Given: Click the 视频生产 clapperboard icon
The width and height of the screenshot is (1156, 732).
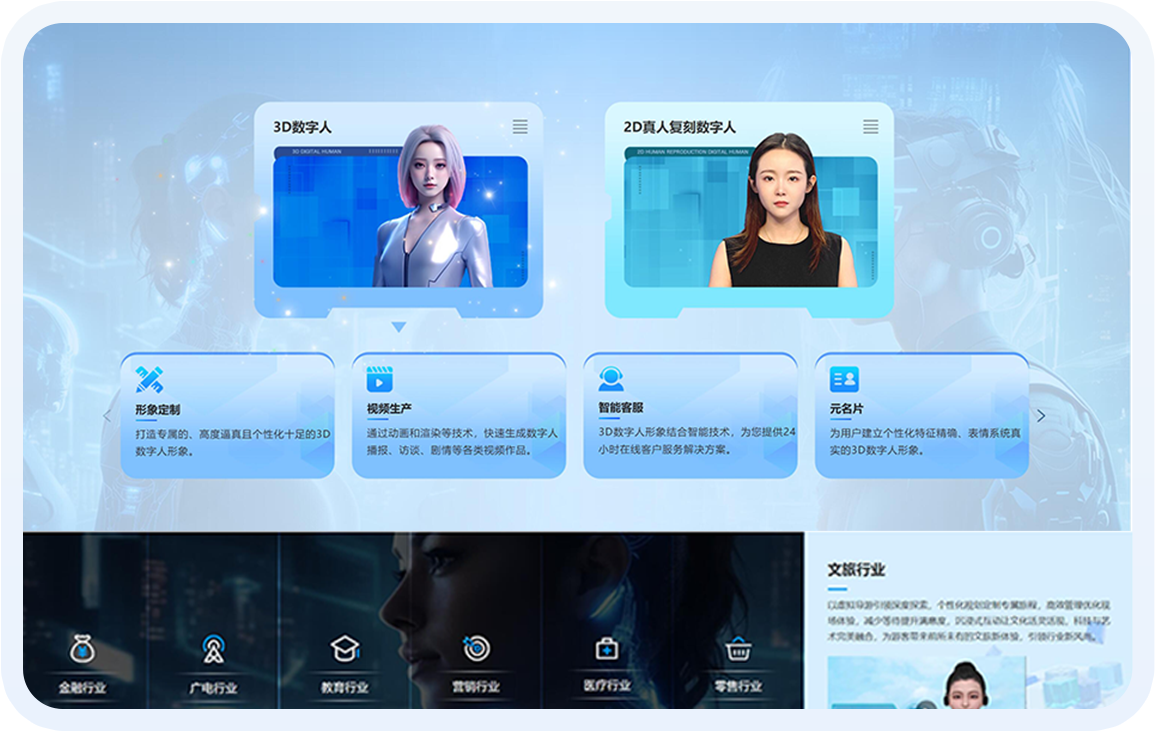Looking at the screenshot, I should pyautogui.click(x=380, y=380).
